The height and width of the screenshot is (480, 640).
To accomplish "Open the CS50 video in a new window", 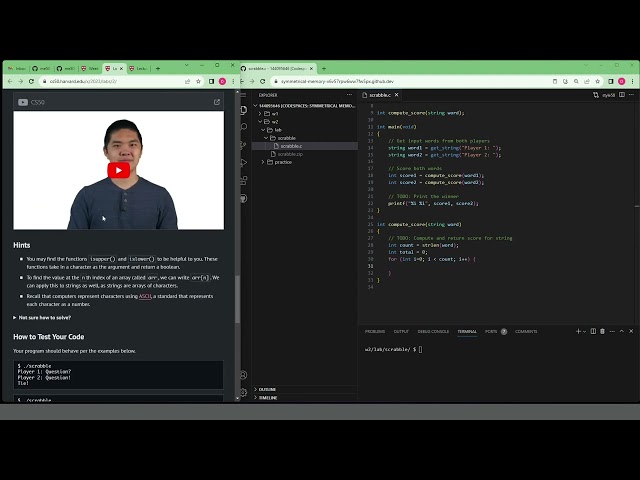I will click(x=217, y=102).
